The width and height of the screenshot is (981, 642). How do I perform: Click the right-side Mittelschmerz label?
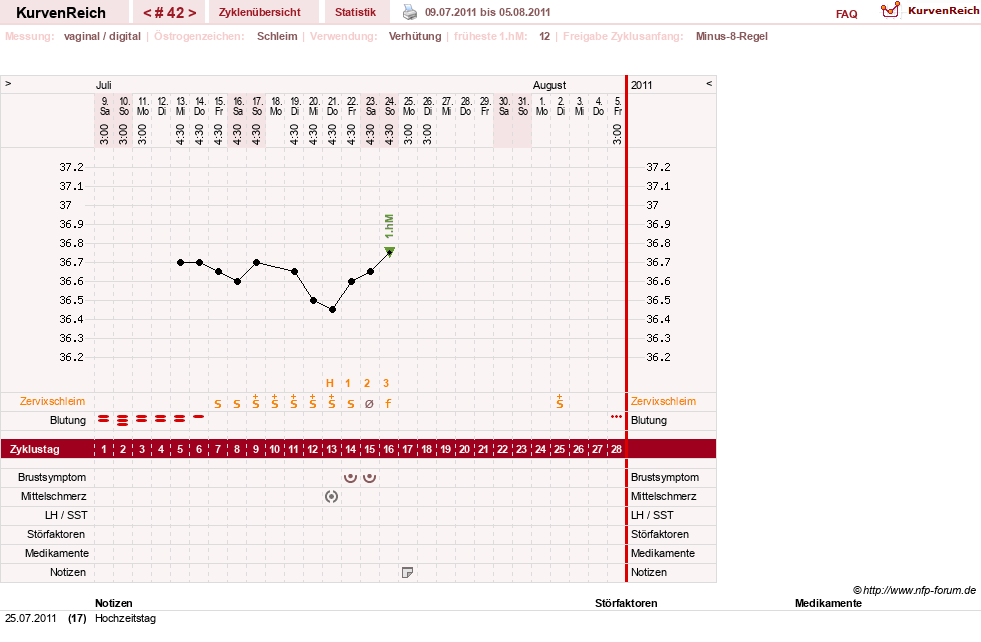663,496
